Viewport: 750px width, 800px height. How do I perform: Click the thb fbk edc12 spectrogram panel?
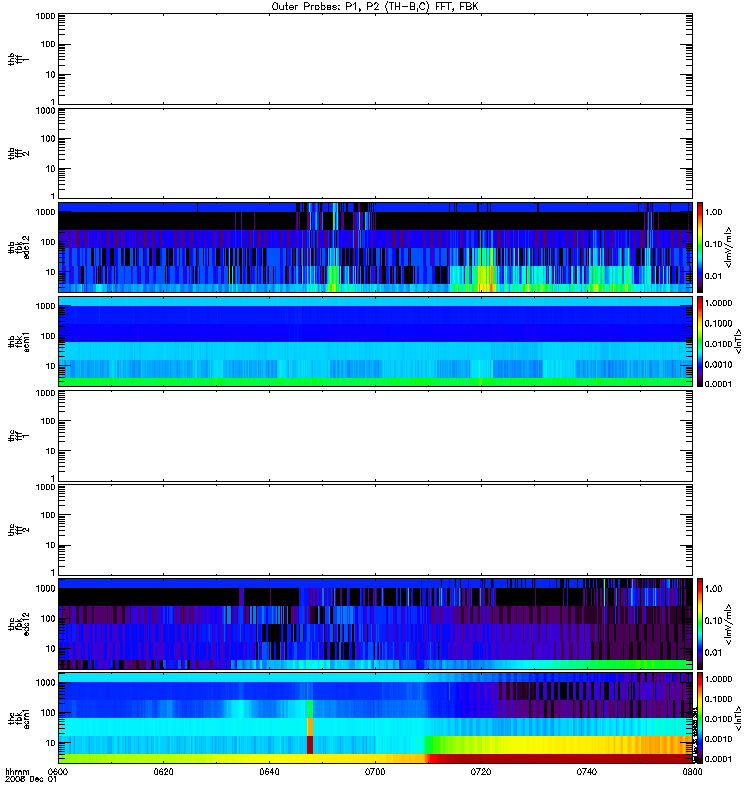click(375, 247)
